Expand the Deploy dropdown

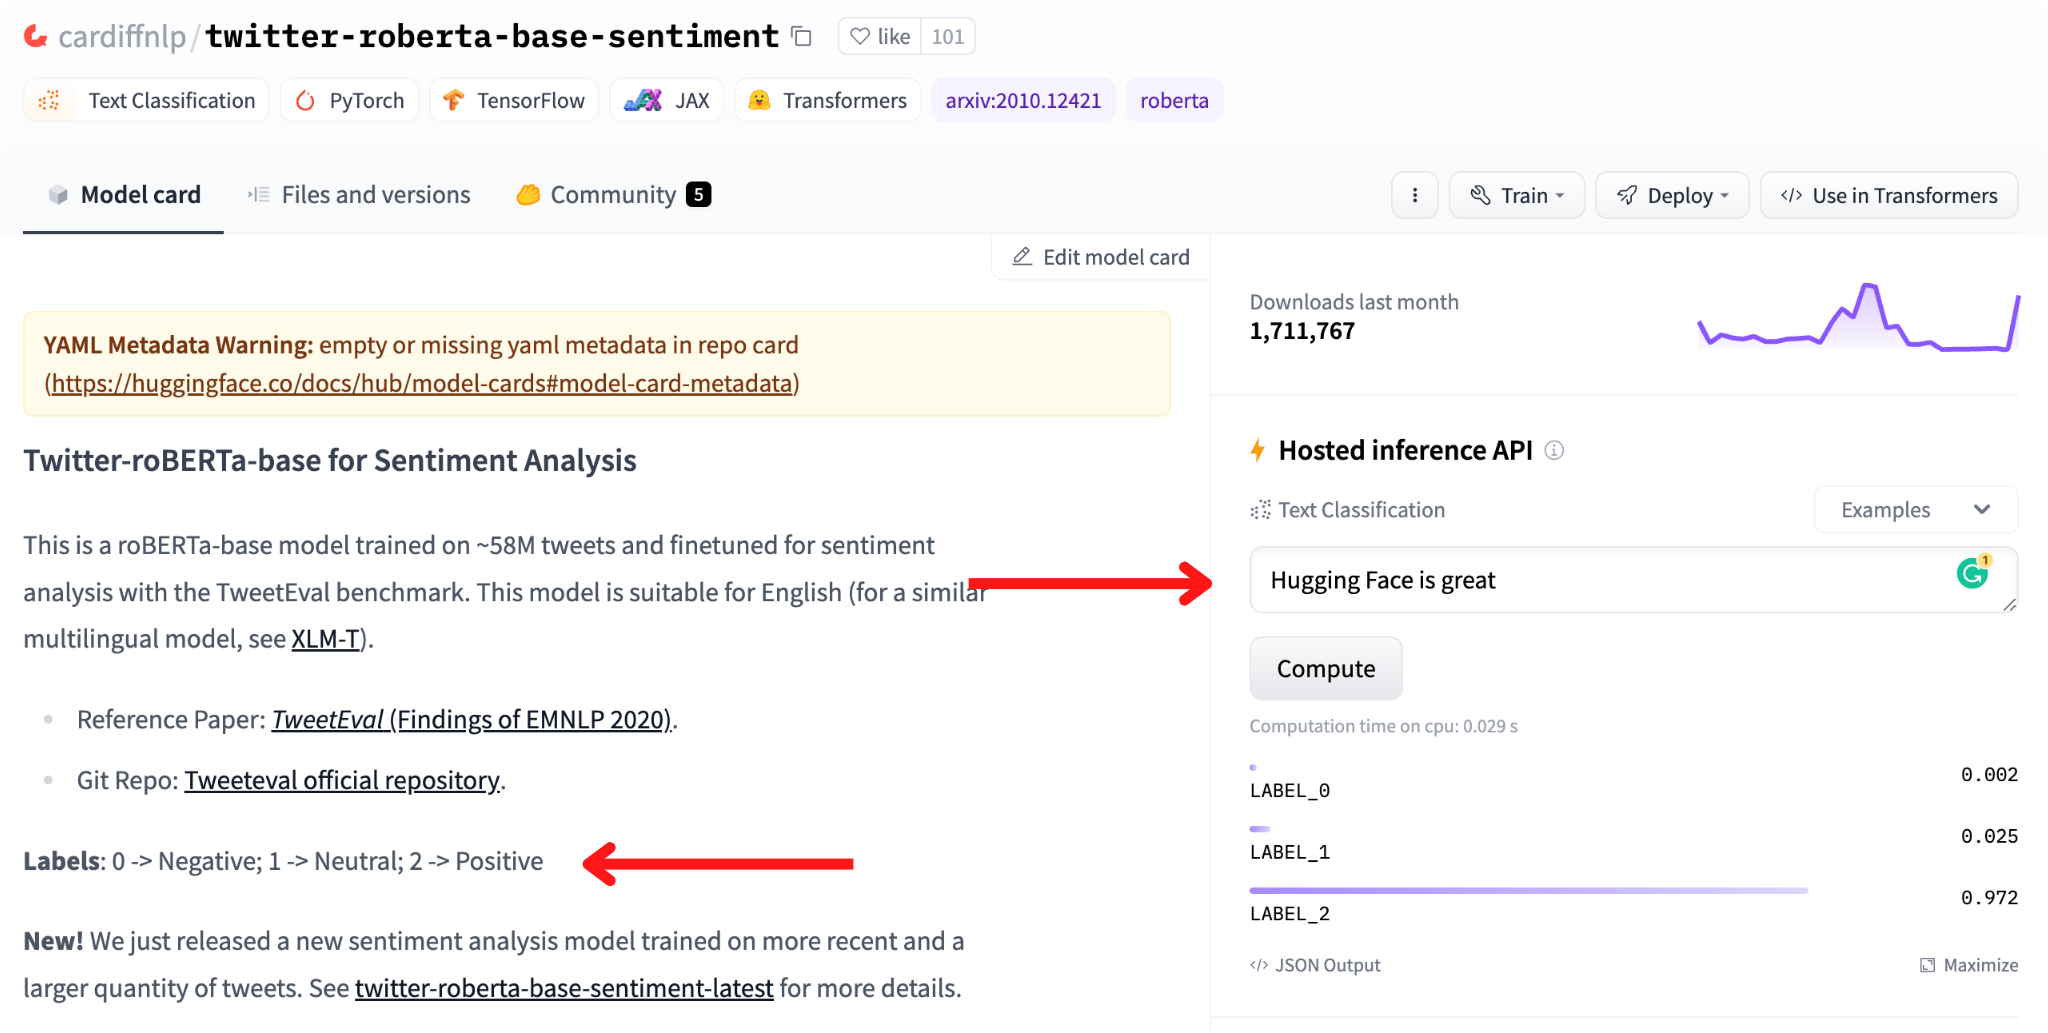click(x=1672, y=195)
